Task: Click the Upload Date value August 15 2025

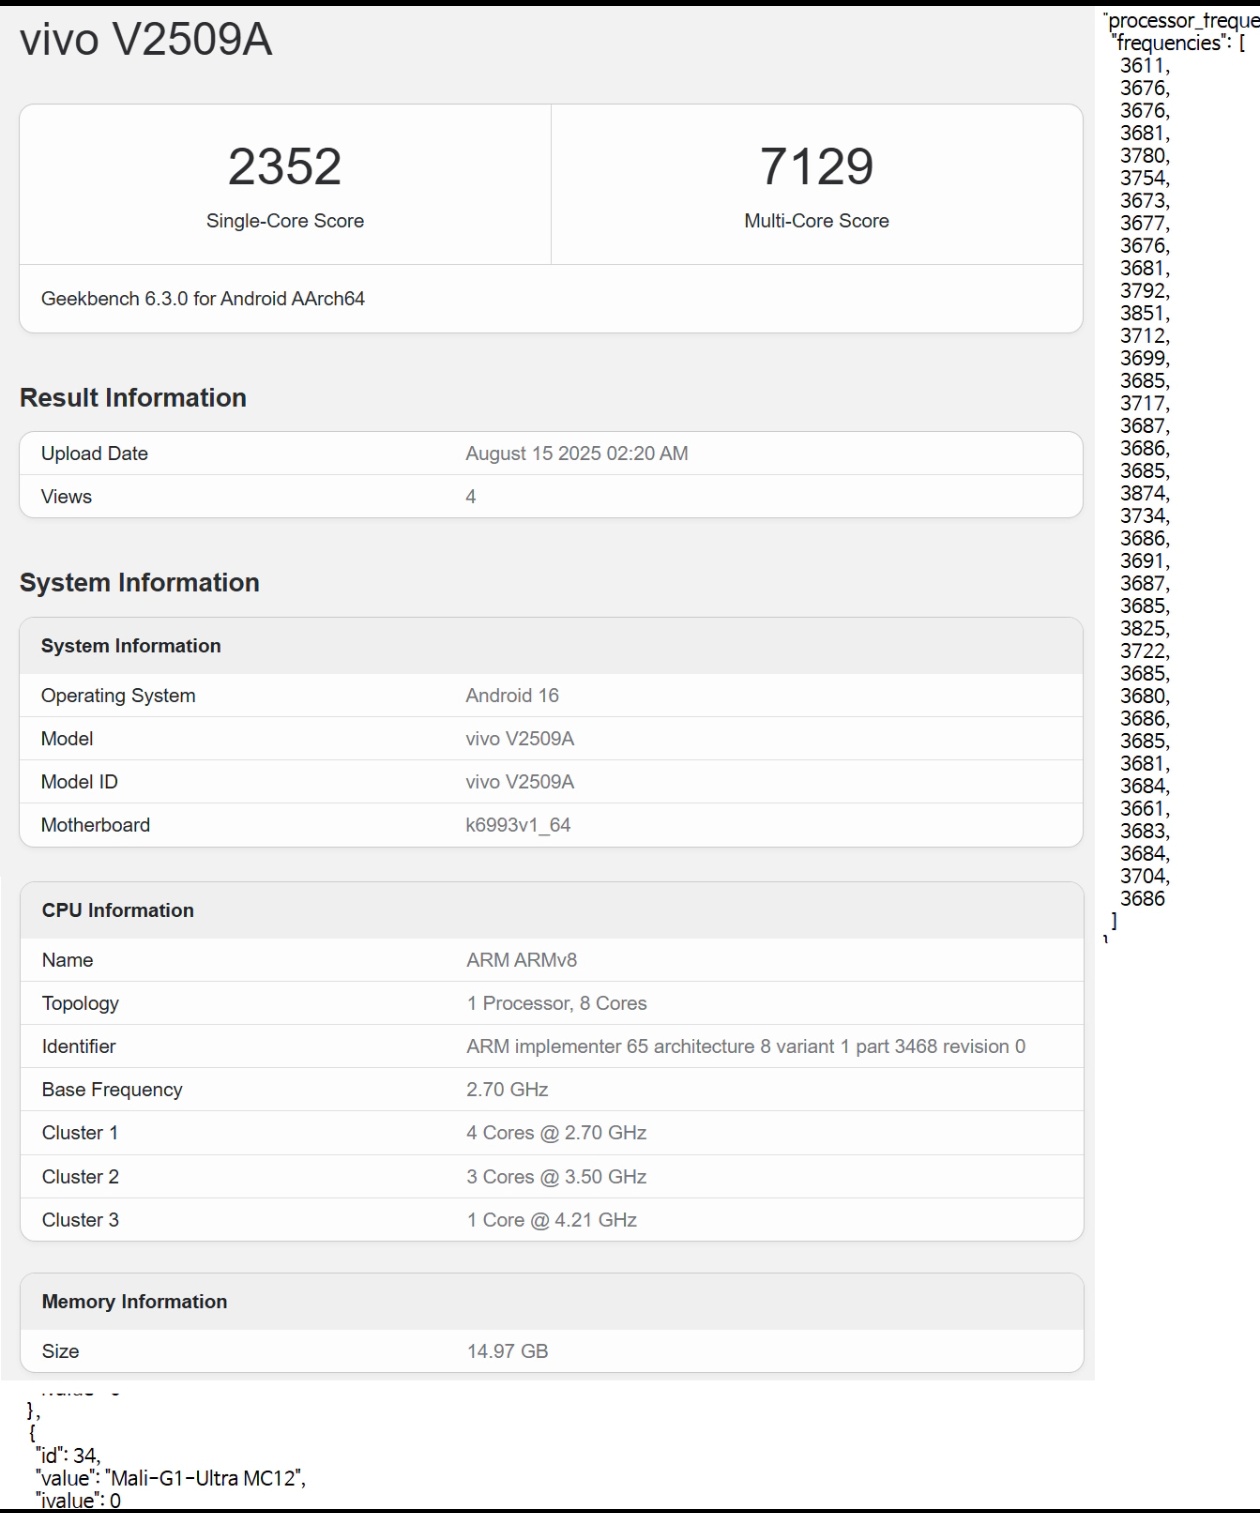Action: [576, 454]
